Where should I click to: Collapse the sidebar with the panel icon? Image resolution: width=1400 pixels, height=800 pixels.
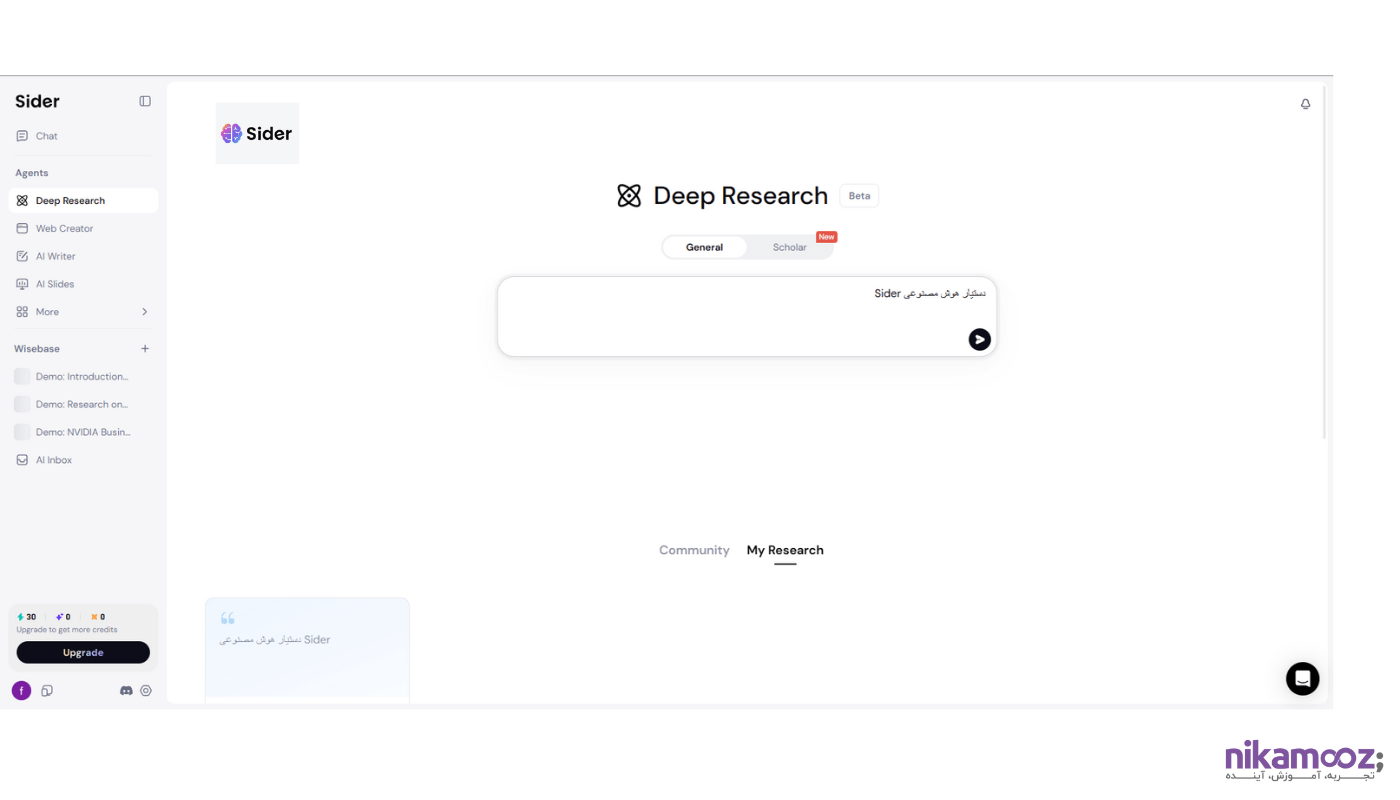tap(145, 101)
